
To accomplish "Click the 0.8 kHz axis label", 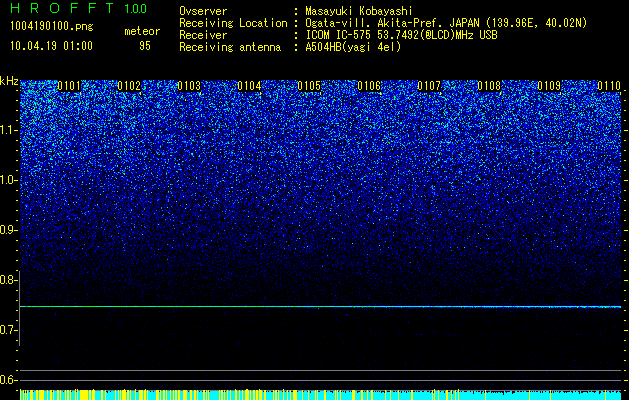I will pyautogui.click(x=9, y=280).
